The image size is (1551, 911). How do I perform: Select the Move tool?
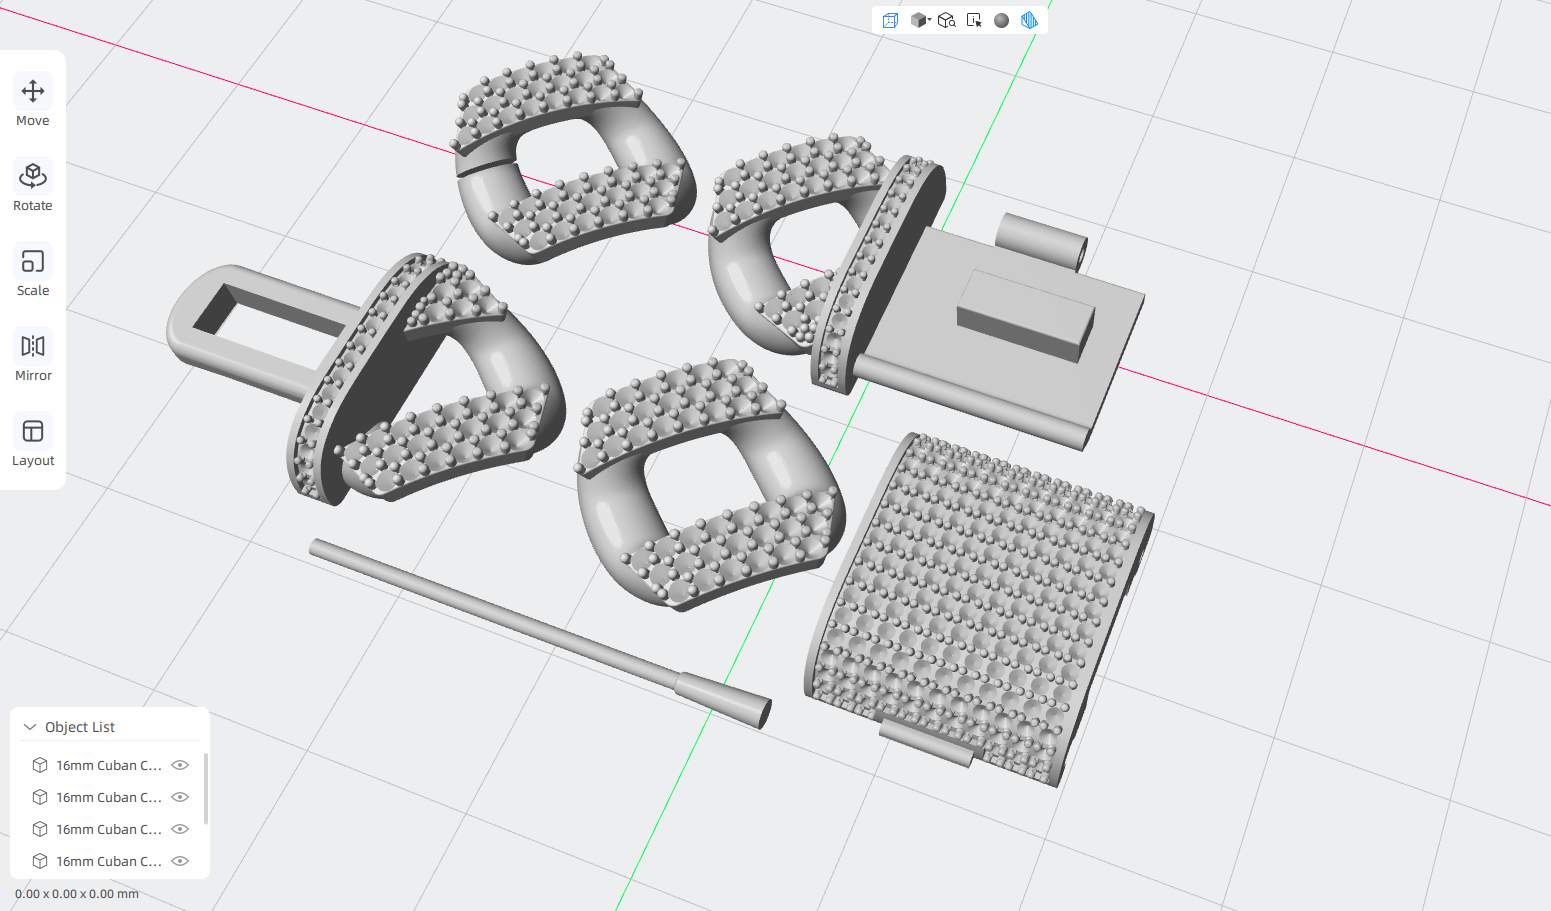click(x=33, y=102)
